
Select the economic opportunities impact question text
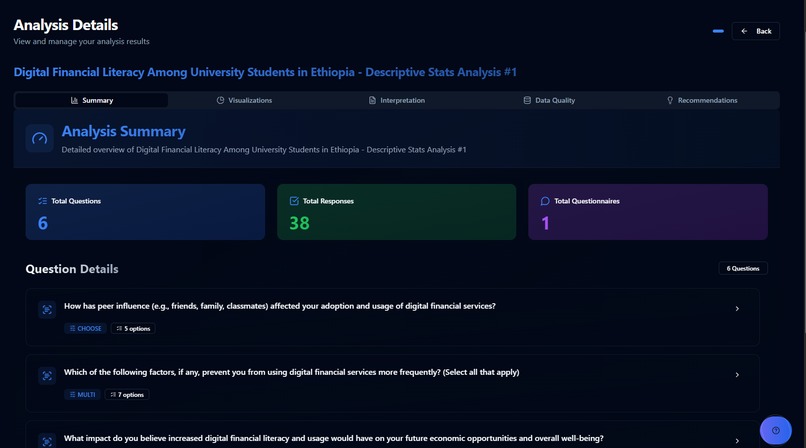click(x=334, y=438)
